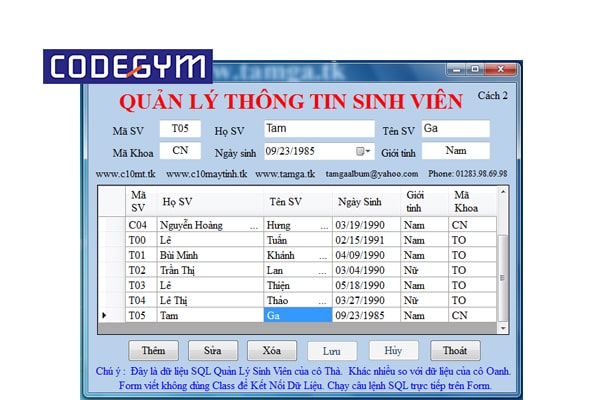The width and height of the screenshot is (600, 400).
Task: Select cell T02
Action: pos(141,270)
